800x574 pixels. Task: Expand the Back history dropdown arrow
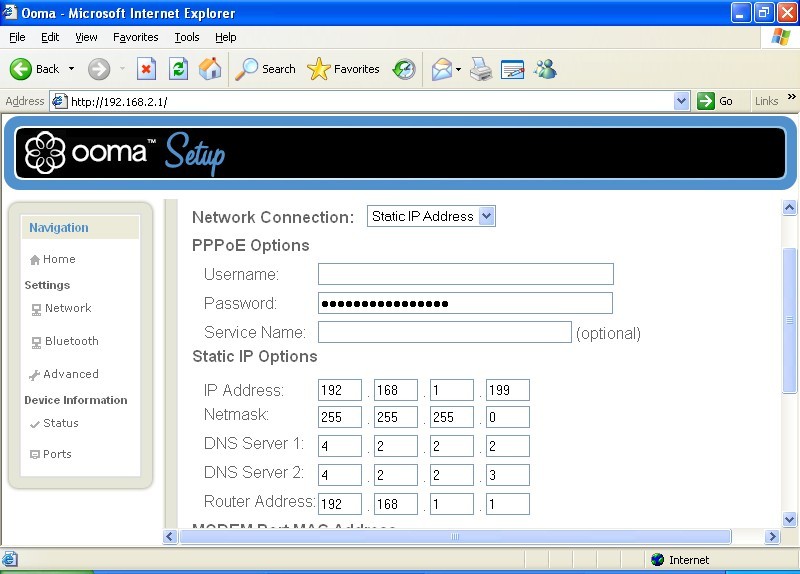[x=71, y=69]
